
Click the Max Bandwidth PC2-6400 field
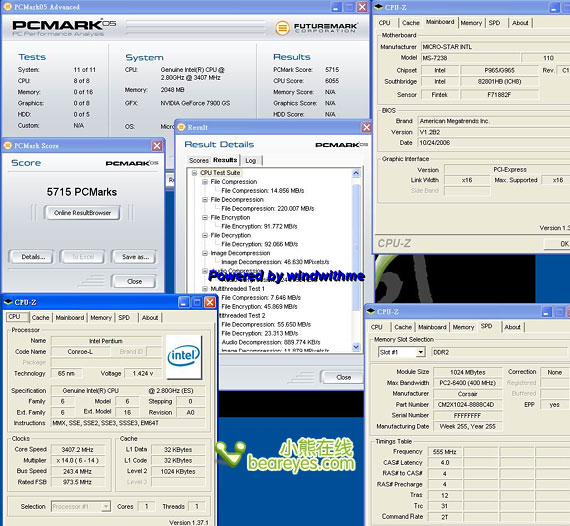(x=467, y=383)
